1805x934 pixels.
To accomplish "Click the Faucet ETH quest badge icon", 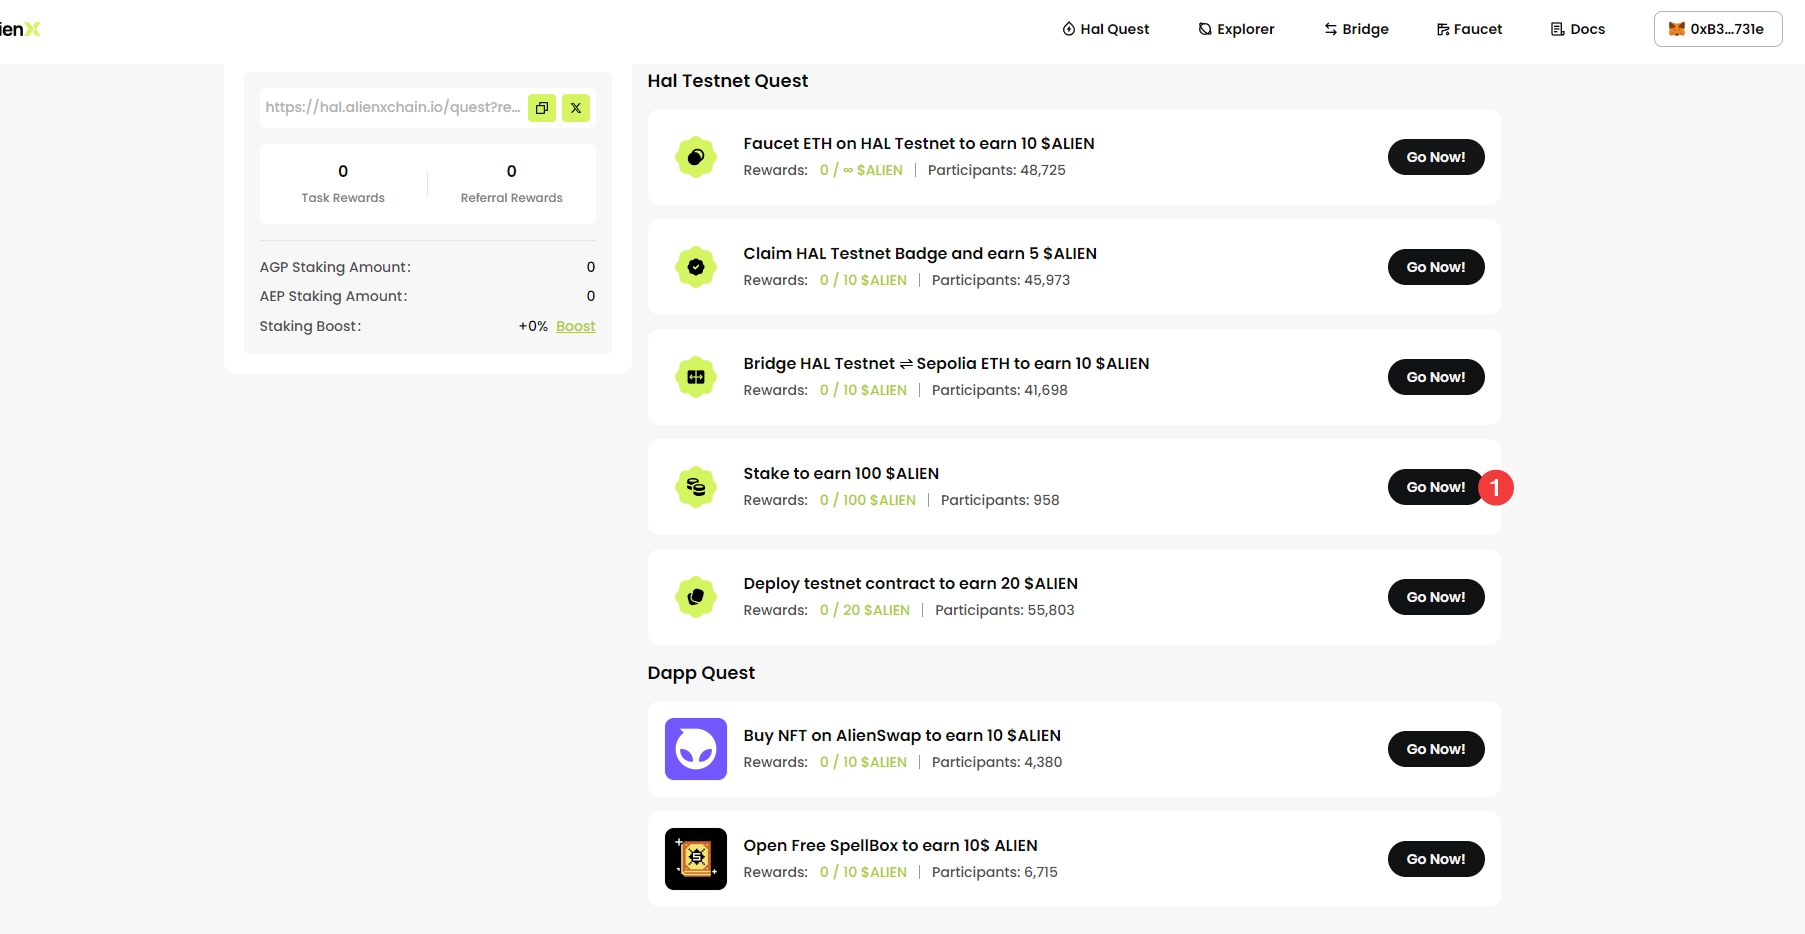I will click(x=696, y=157).
